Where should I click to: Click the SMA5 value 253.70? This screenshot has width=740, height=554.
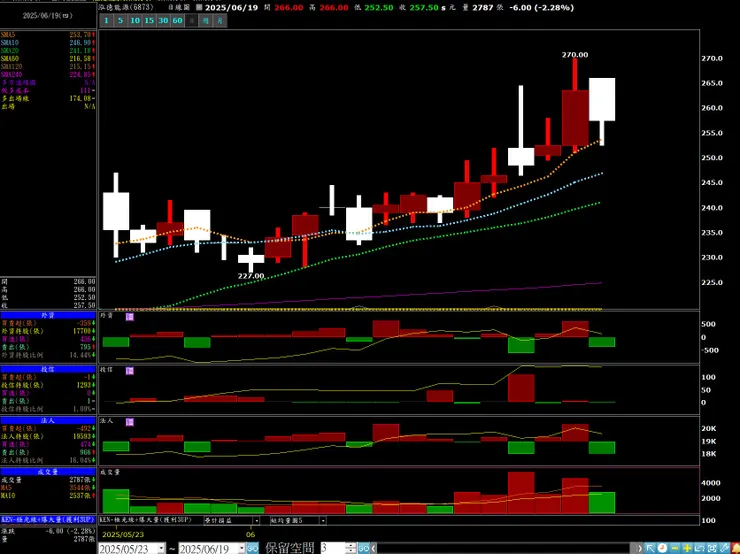[x=80, y=35]
